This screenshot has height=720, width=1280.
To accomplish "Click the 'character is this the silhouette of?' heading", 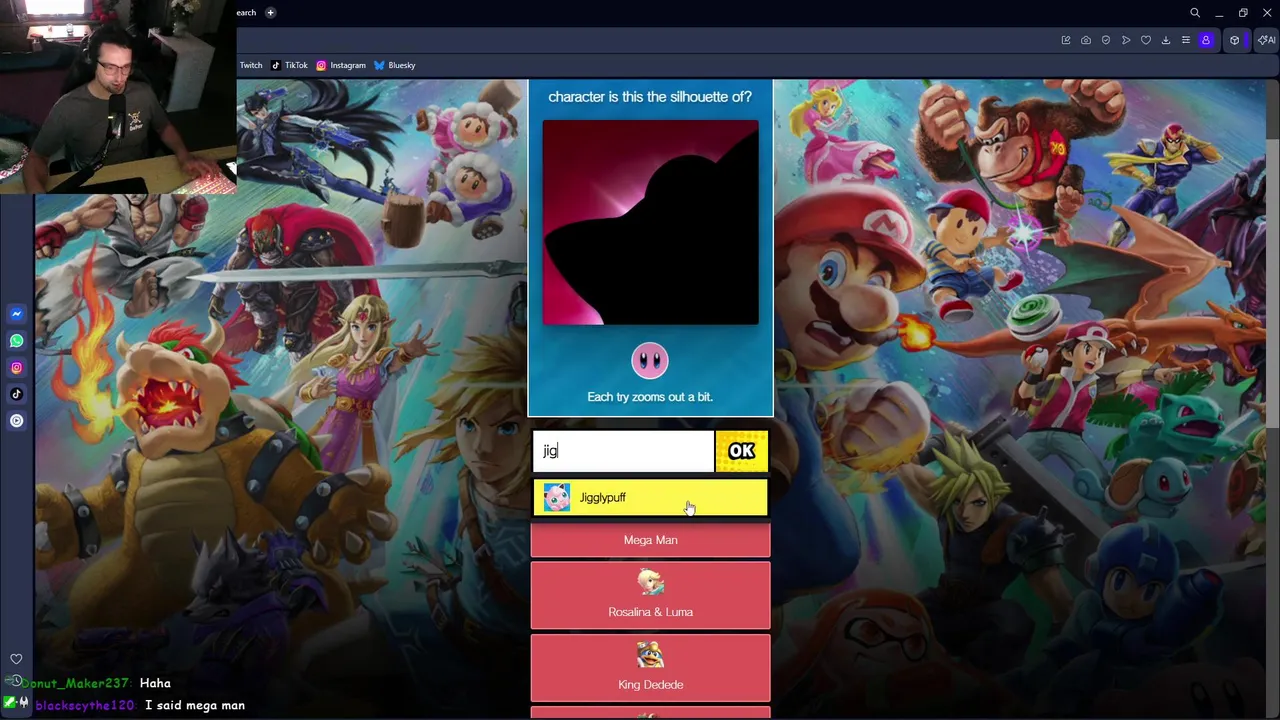I will [650, 97].
